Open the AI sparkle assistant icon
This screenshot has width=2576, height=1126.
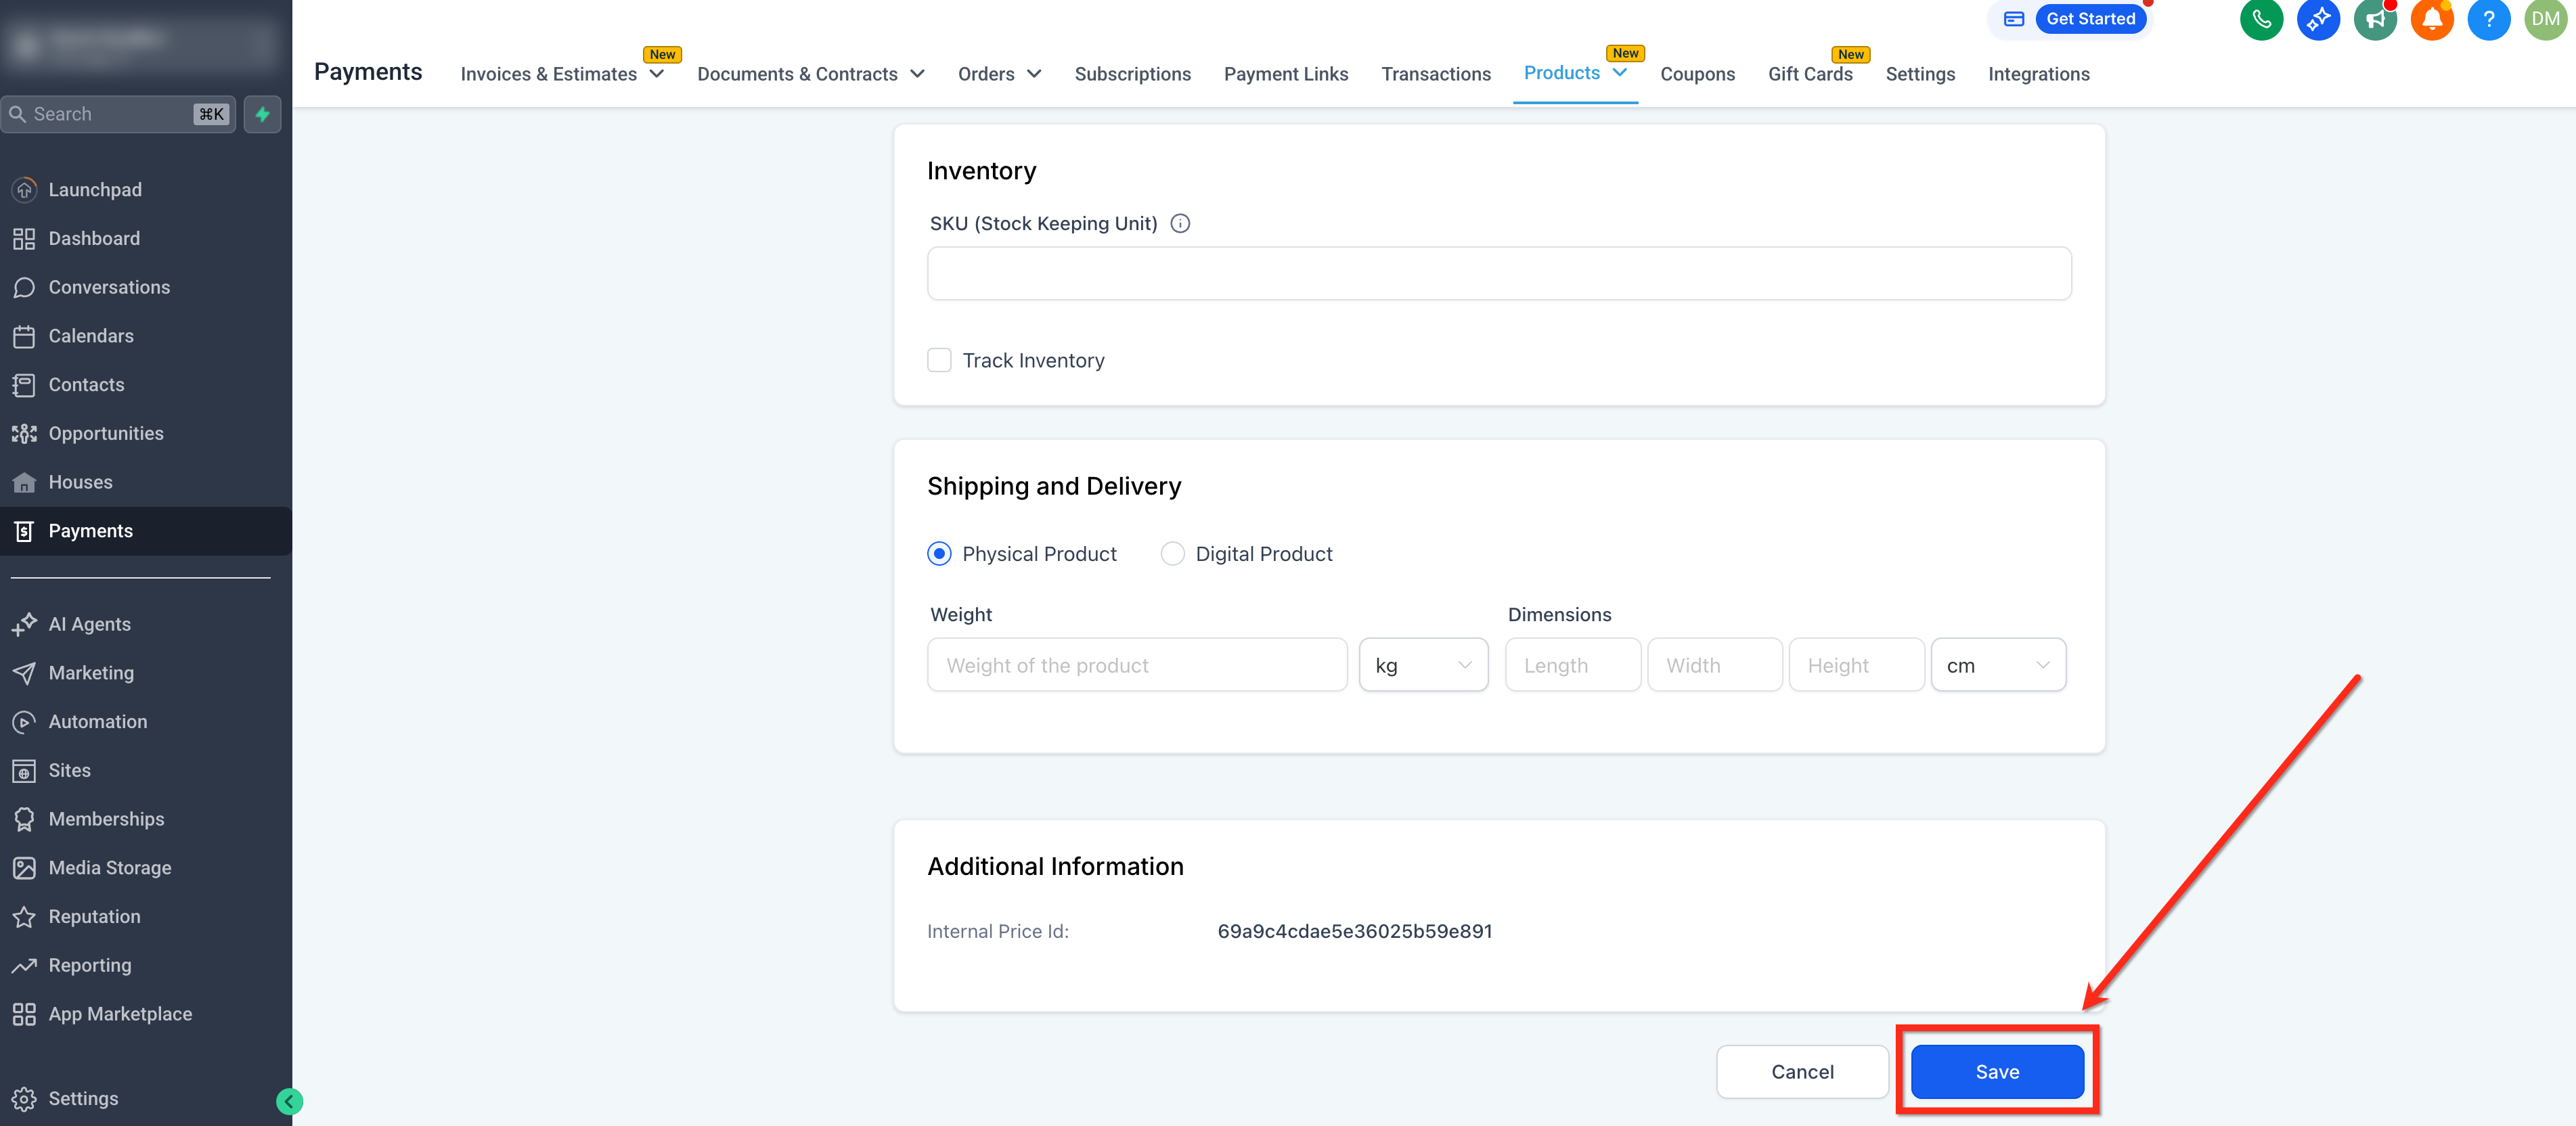click(x=2318, y=19)
